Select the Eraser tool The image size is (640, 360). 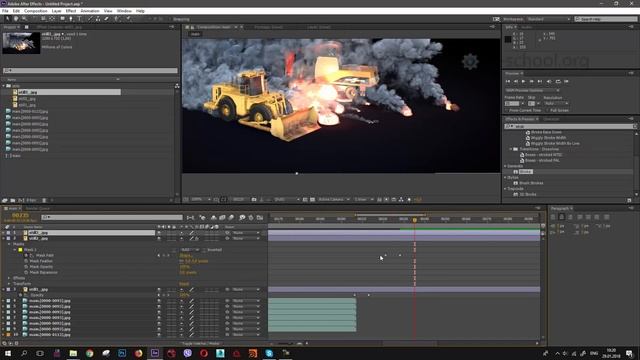point(107,19)
